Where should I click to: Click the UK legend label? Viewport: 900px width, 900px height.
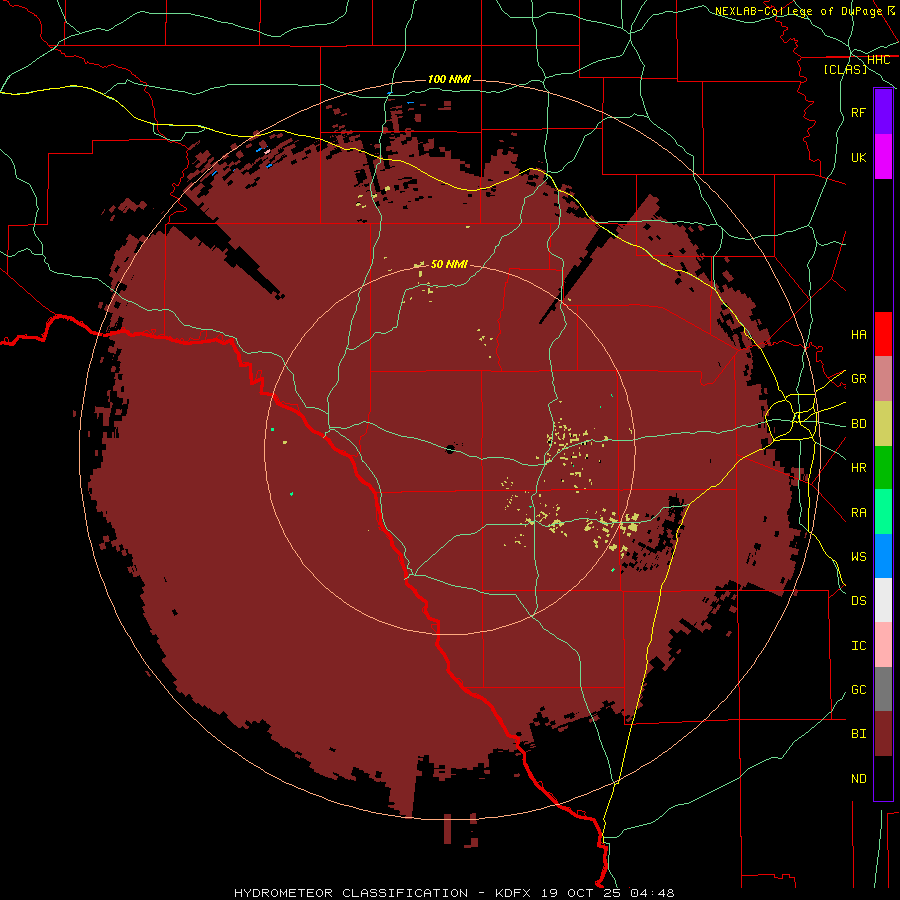858,157
